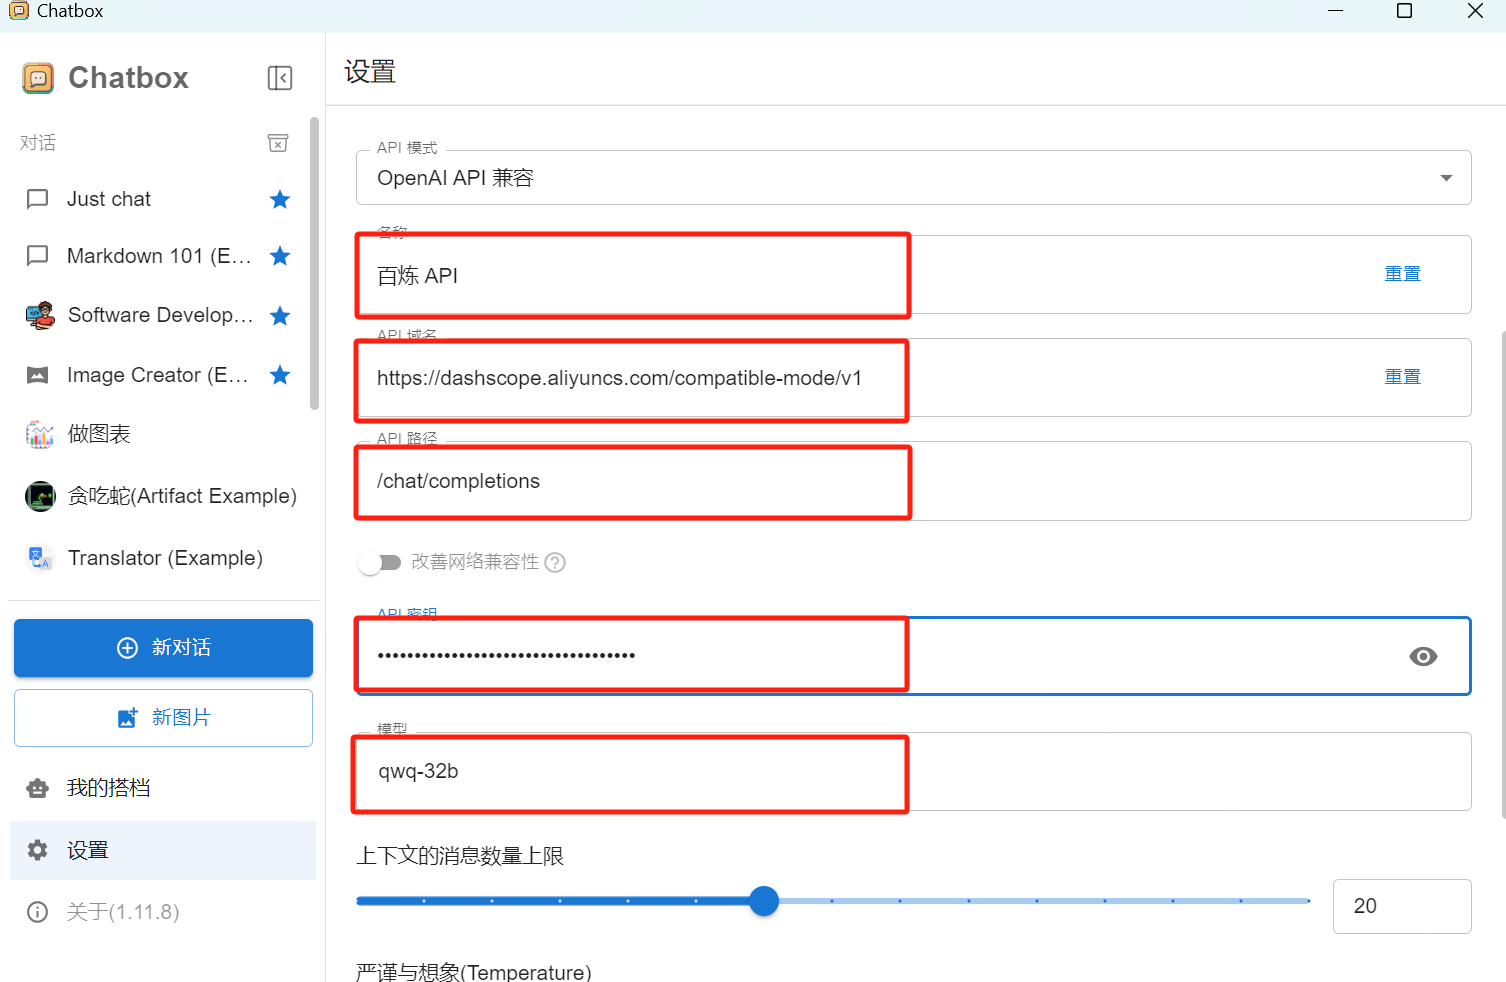
Task: Reset the 名称 field with 重置
Action: pos(1402,274)
